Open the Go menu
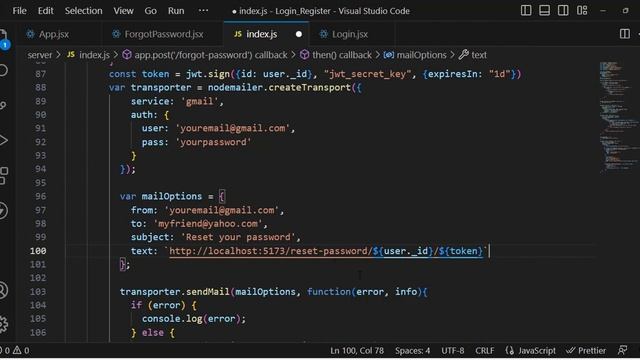This screenshot has height=360, width=640. click(150, 11)
